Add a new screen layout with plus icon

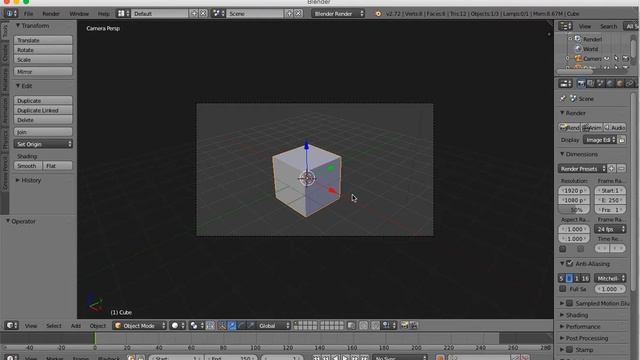coord(194,13)
